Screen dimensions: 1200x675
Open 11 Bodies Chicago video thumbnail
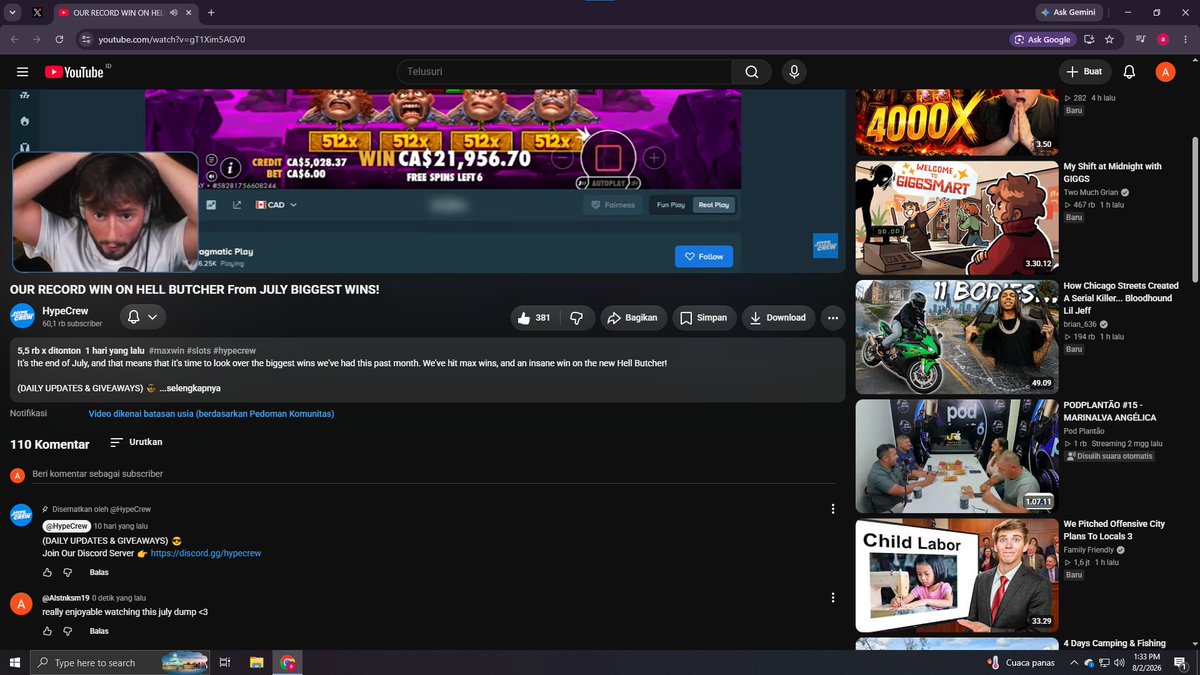[957, 337]
